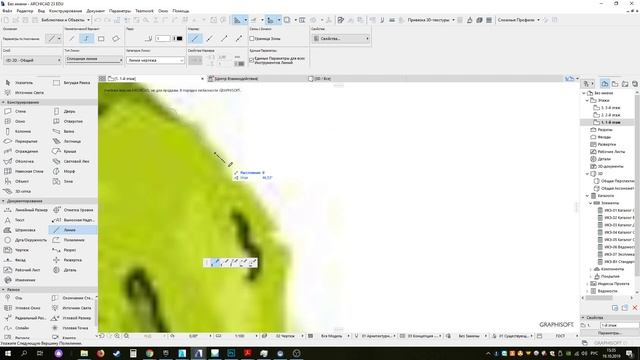This screenshot has height=360, width=640.
Task: Click the Параметры... button in navigator properties
Action: pos(610,333)
